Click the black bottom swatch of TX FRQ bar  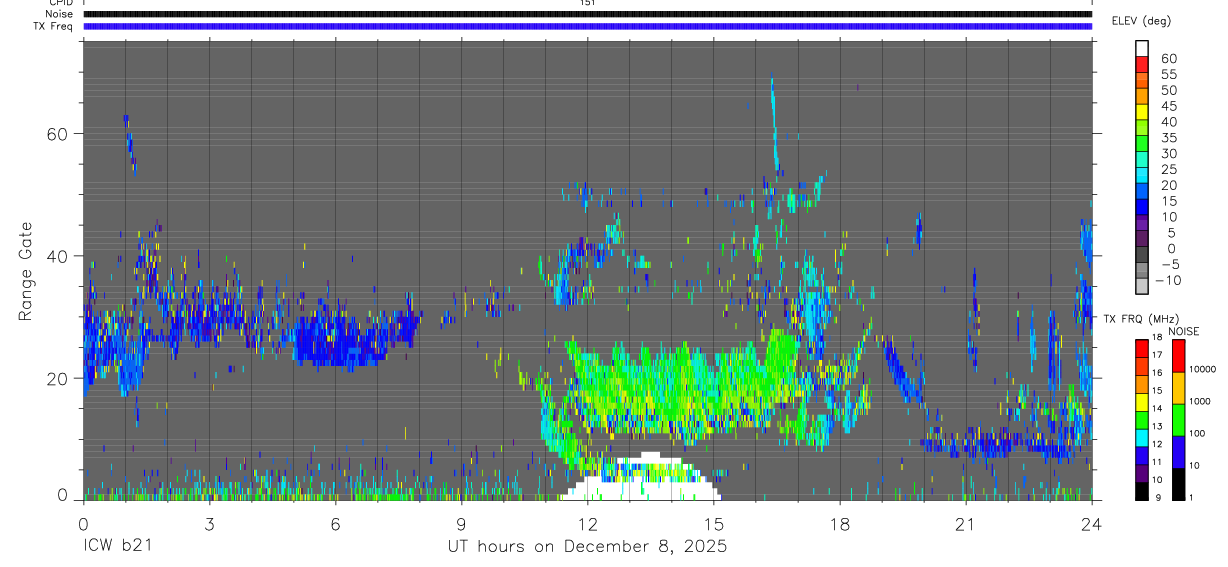tap(1142, 491)
